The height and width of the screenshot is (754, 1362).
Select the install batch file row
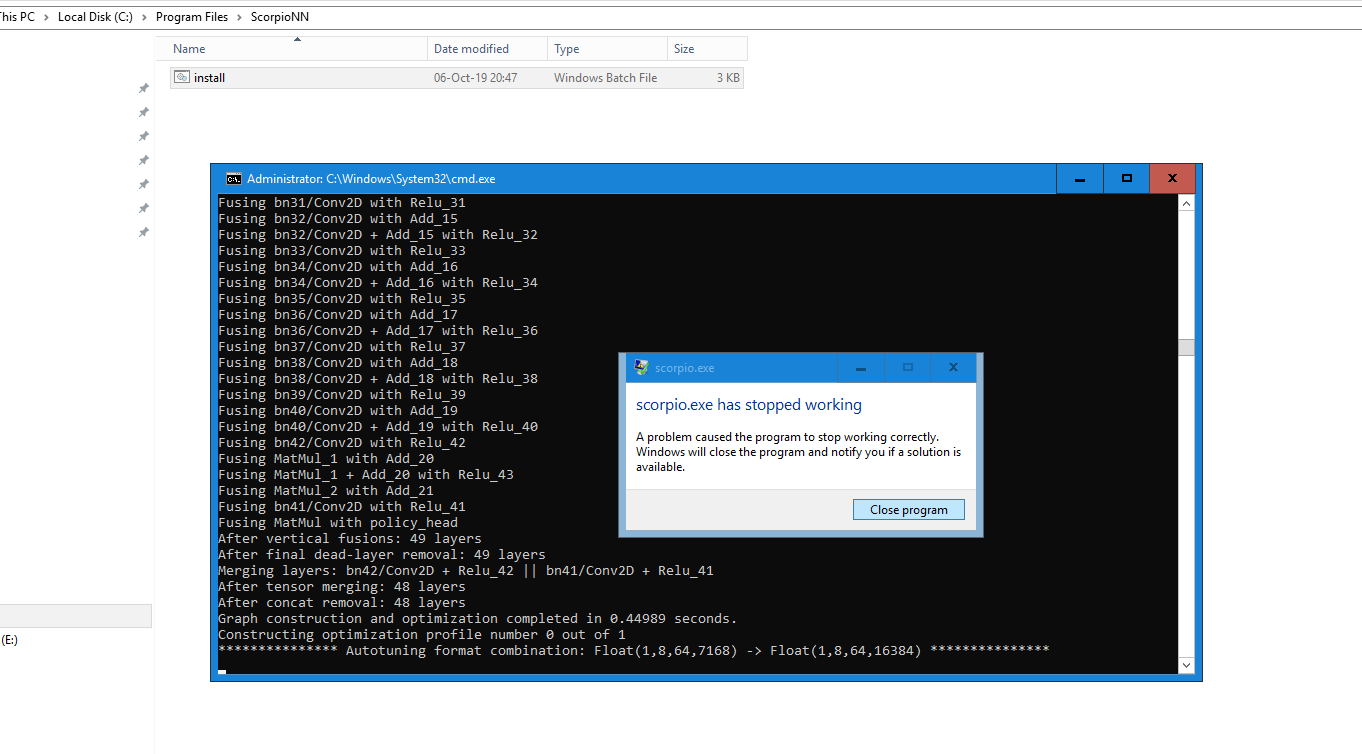coord(457,77)
